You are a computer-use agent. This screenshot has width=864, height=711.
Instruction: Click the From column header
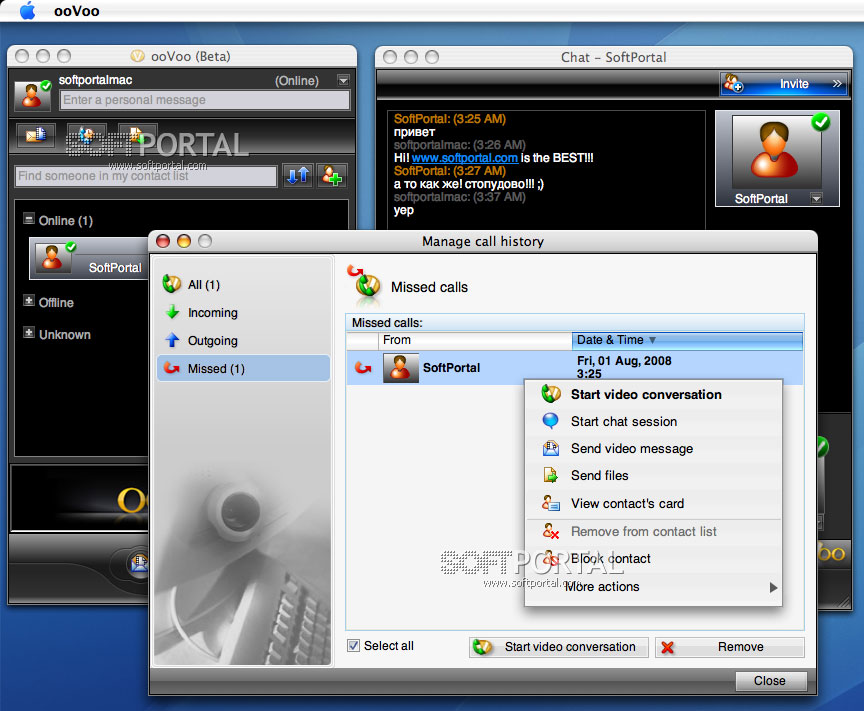click(475, 340)
